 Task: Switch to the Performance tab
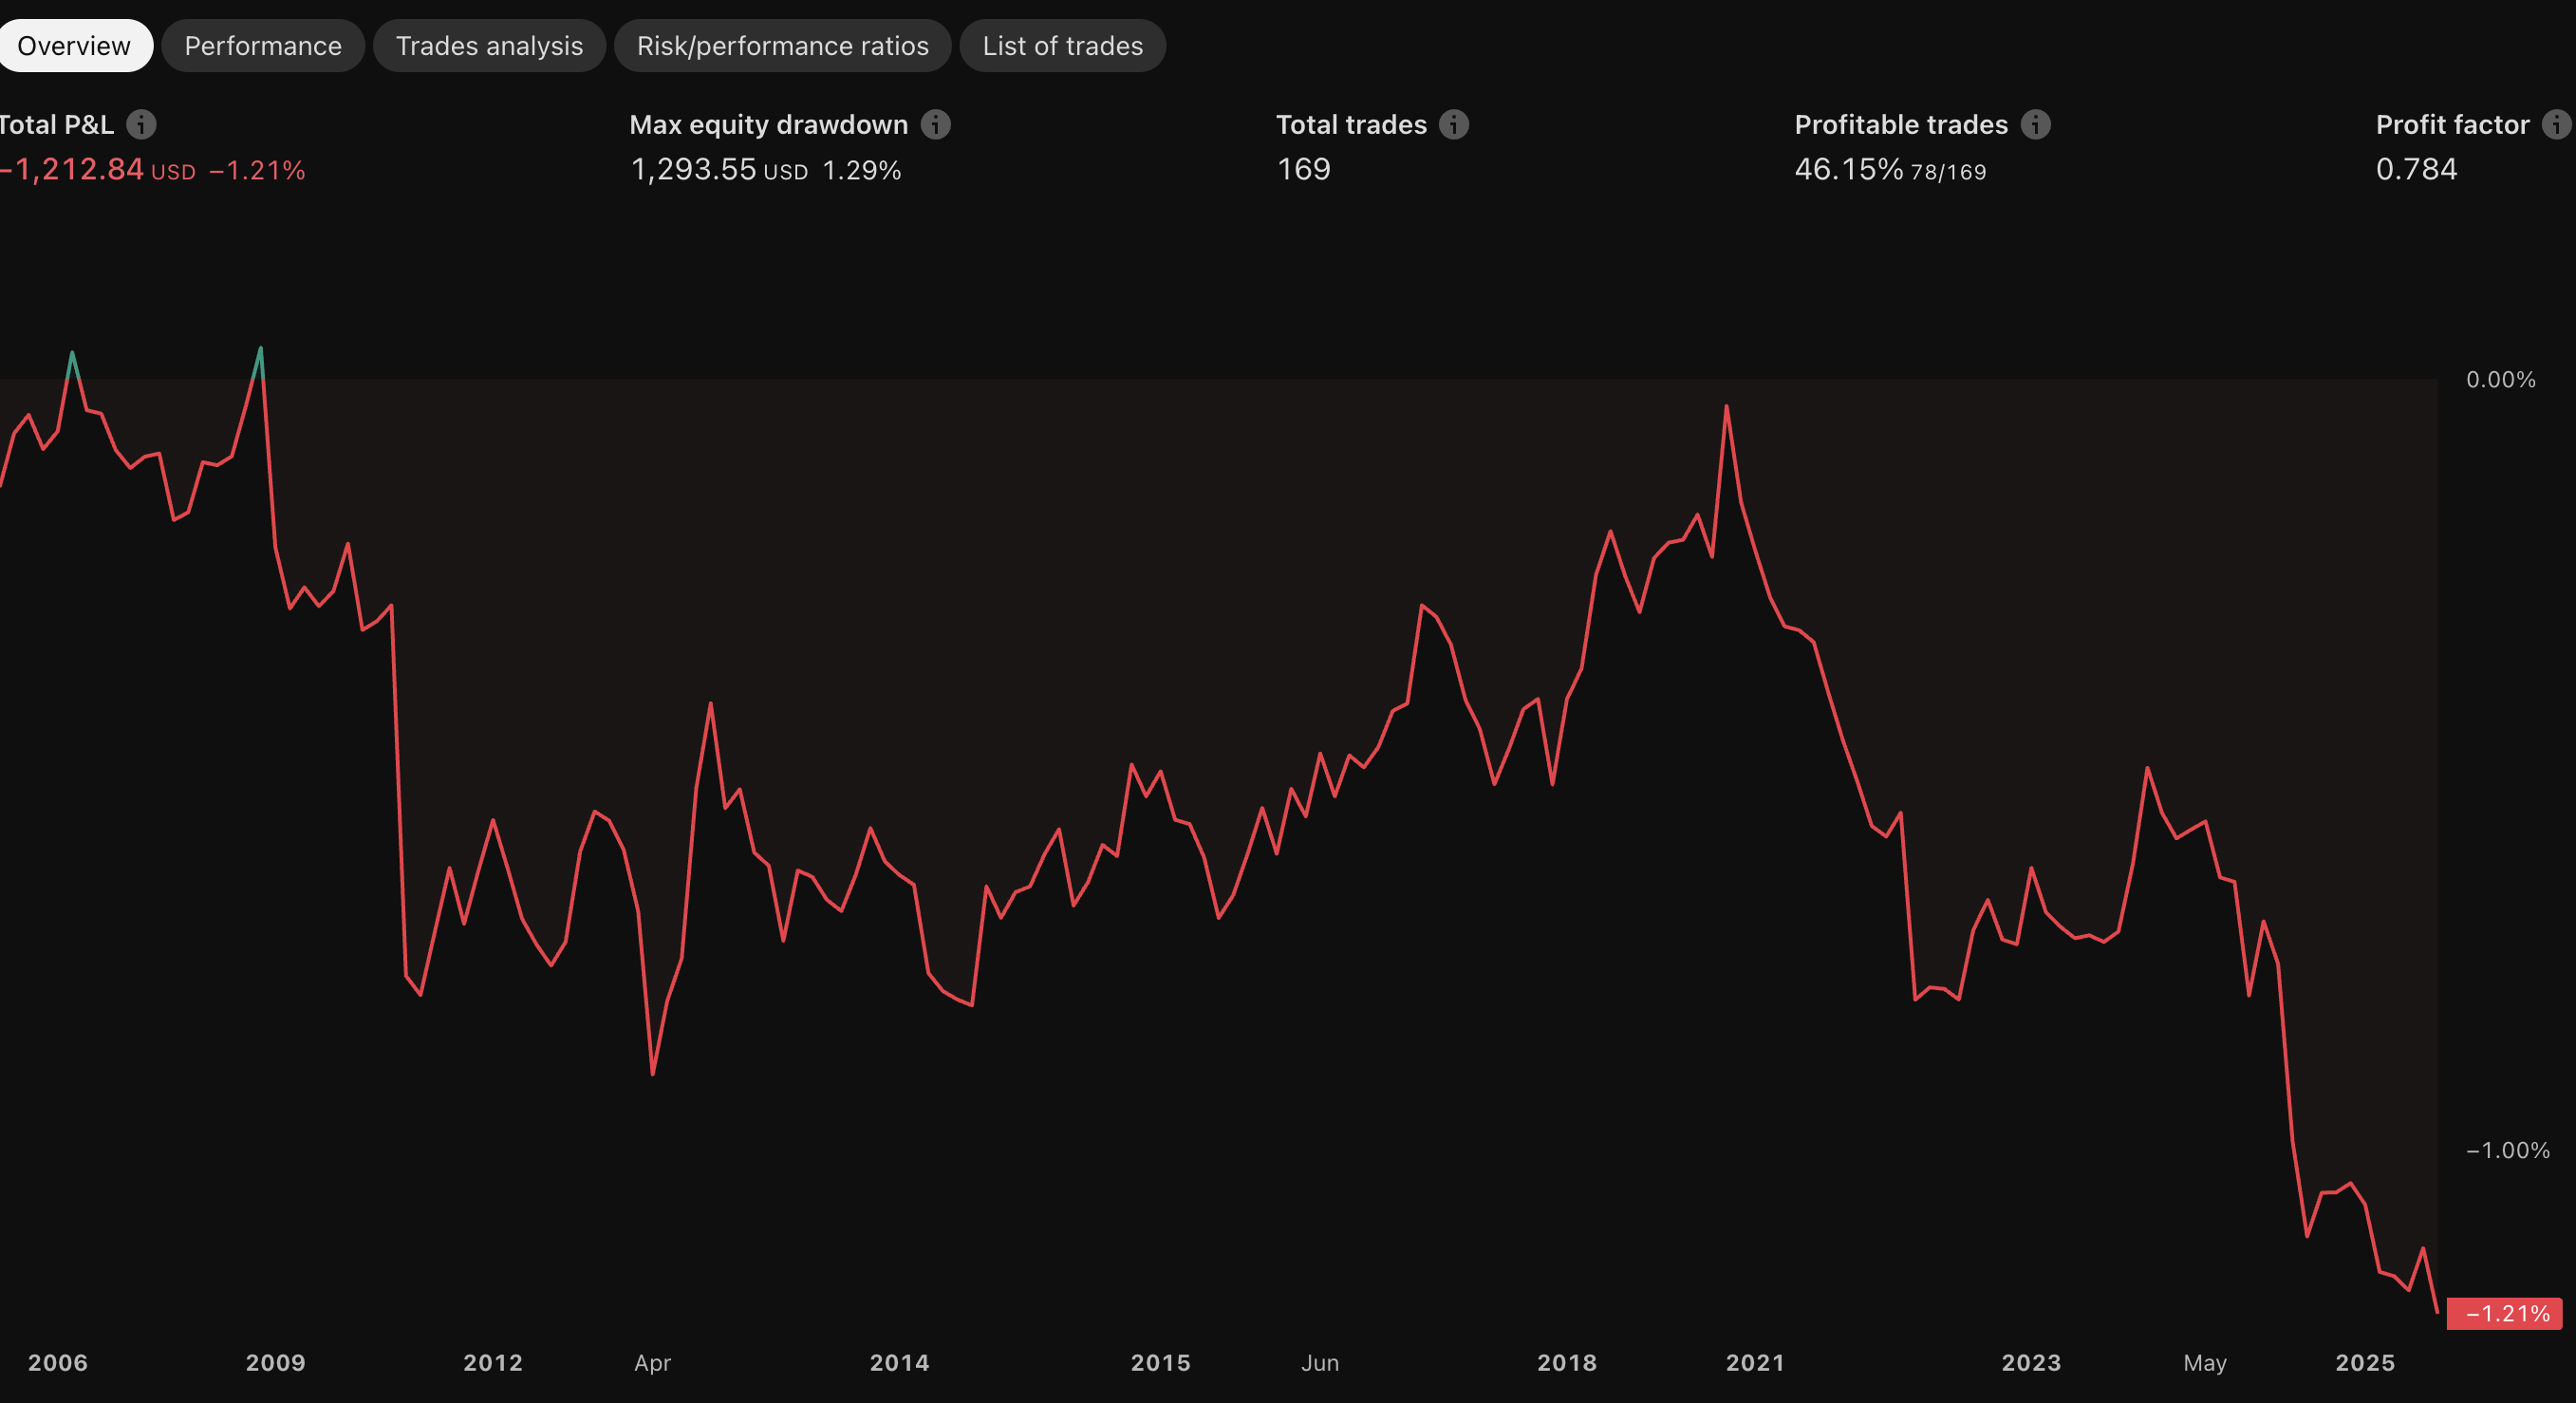click(x=263, y=46)
